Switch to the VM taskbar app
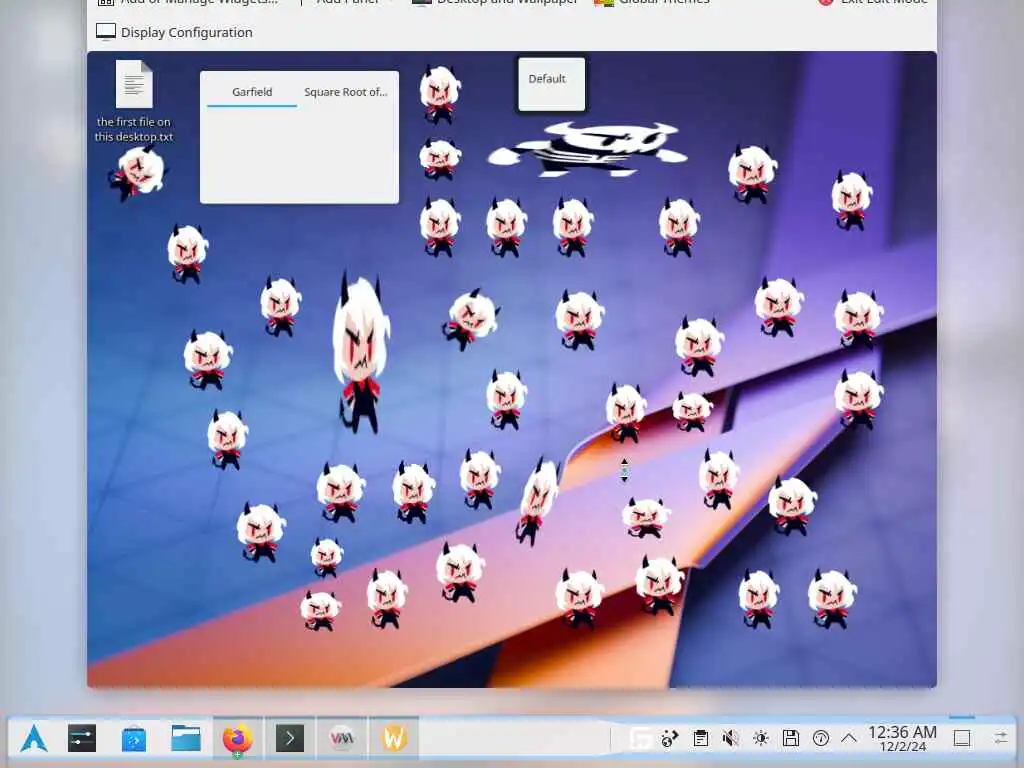1024x768 pixels. (x=342, y=739)
